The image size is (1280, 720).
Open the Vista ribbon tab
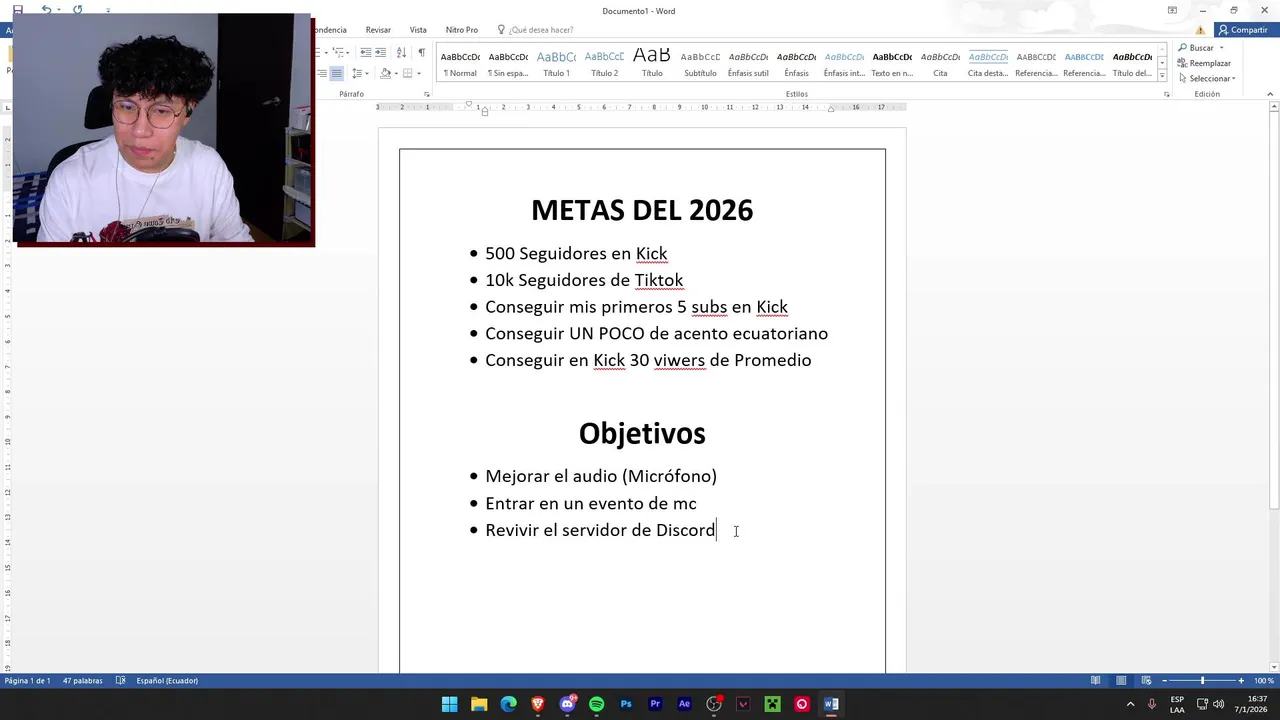[x=418, y=30]
